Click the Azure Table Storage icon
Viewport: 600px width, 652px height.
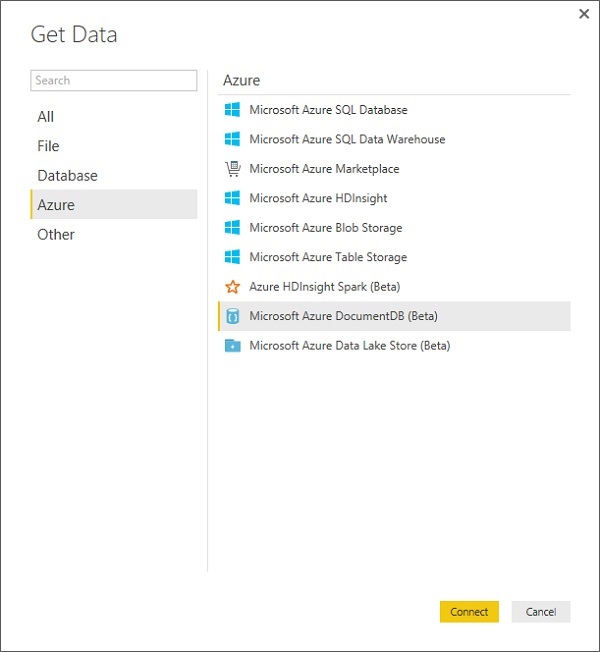point(233,257)
